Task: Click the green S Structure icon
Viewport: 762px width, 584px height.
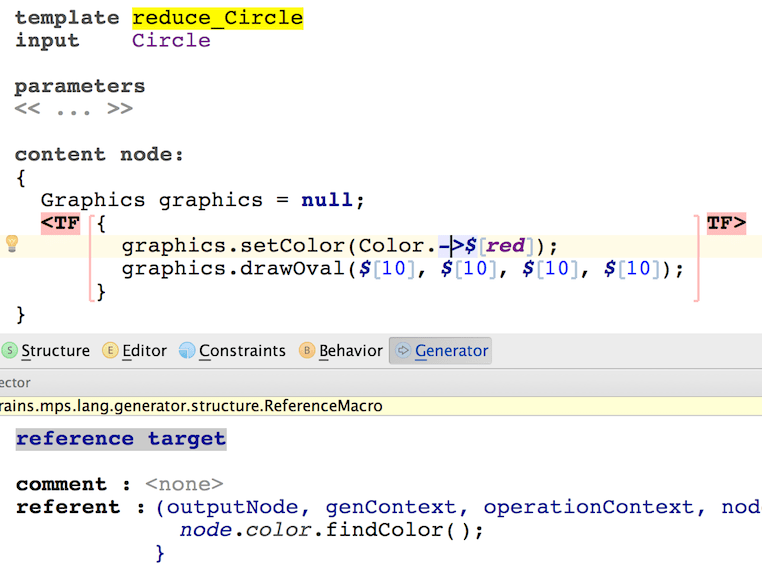Action: pos(10,351)
